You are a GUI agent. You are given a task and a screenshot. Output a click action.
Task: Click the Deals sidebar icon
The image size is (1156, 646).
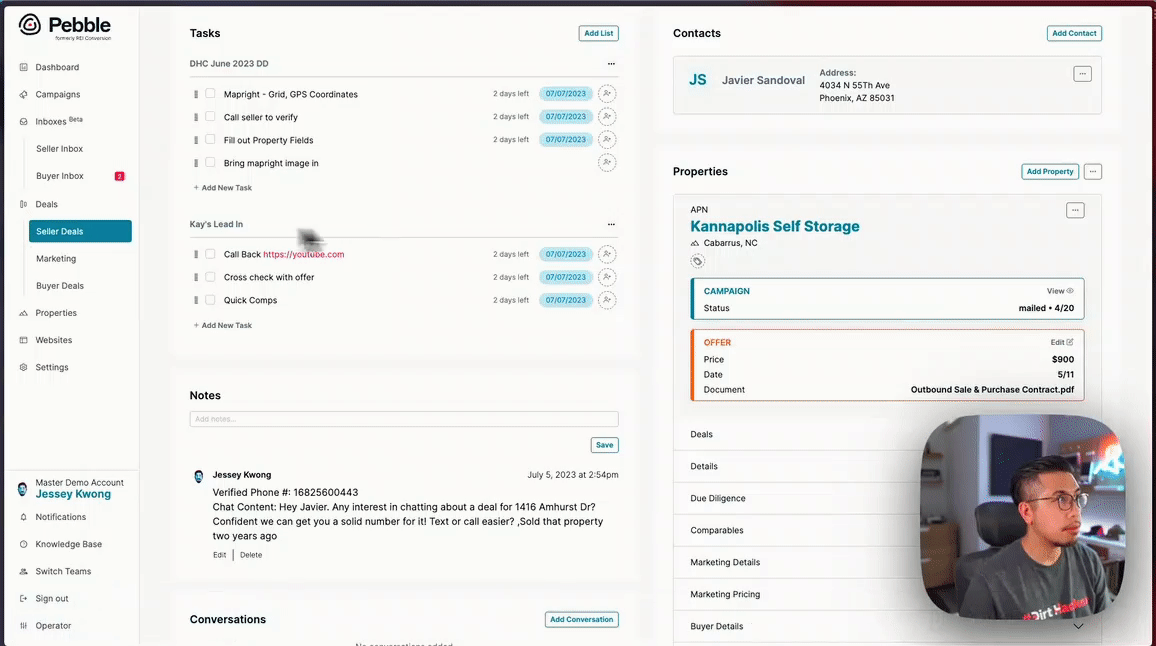tap(24, 204)
